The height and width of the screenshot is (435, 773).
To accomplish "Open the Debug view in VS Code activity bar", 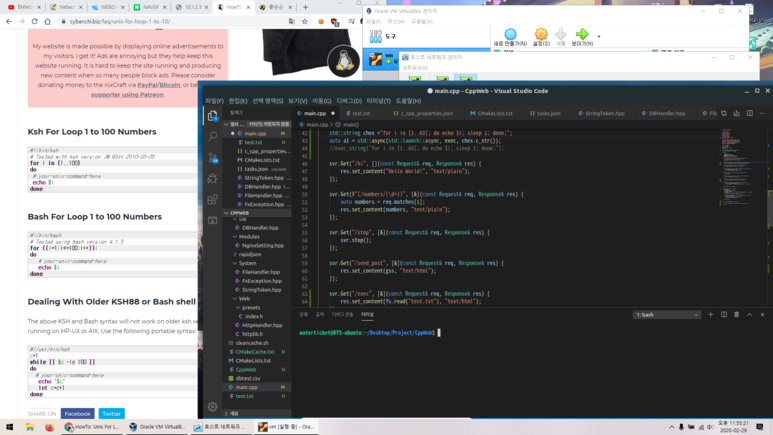I will pos(212,179).
